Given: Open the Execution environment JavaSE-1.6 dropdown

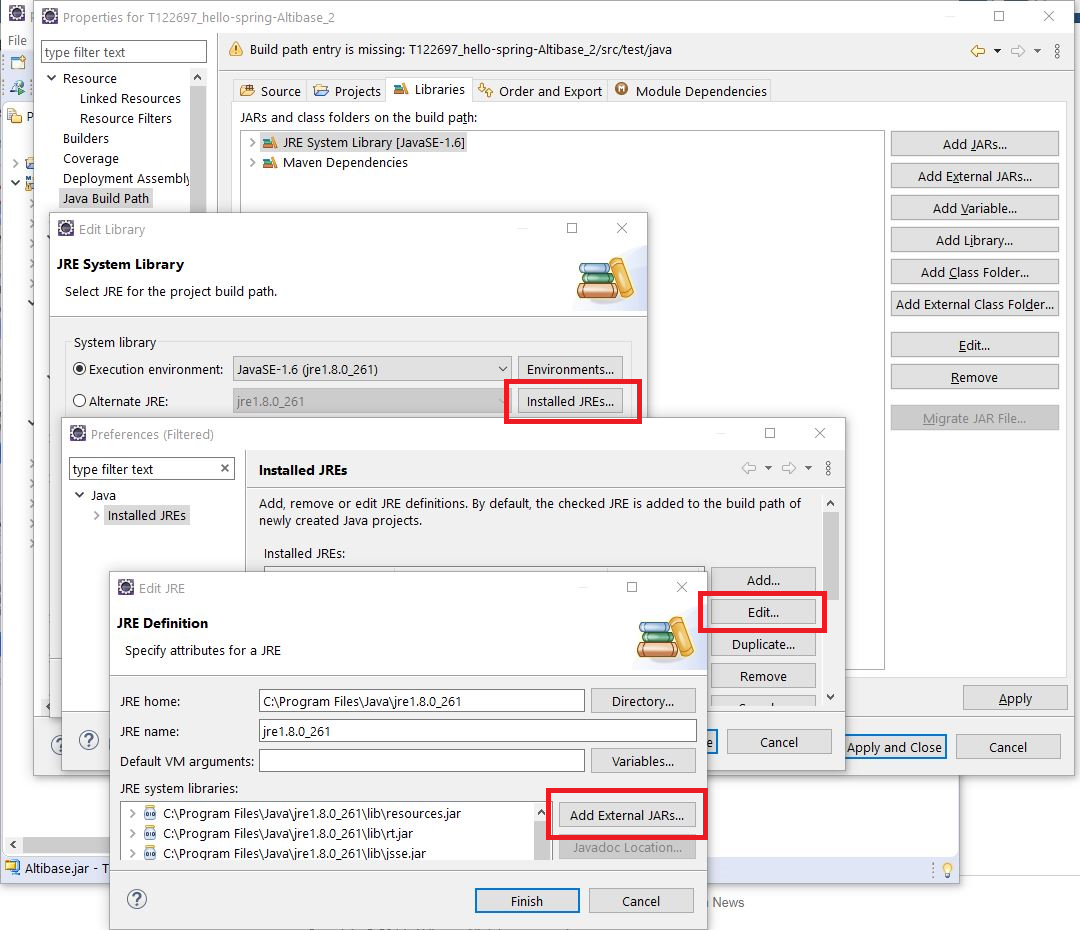Looking at the screenshot, I should [372, 369].
